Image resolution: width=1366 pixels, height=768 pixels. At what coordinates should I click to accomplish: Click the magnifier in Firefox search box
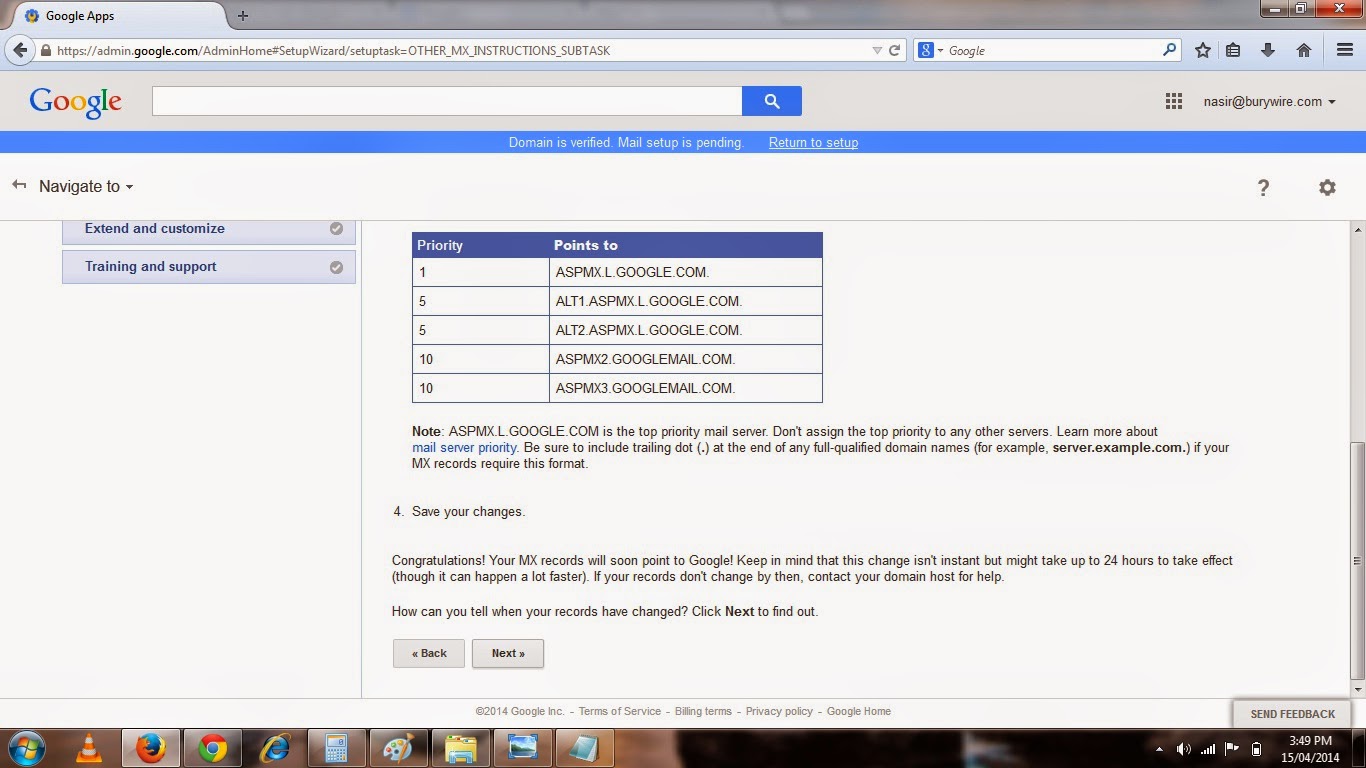pos(1169,50)
